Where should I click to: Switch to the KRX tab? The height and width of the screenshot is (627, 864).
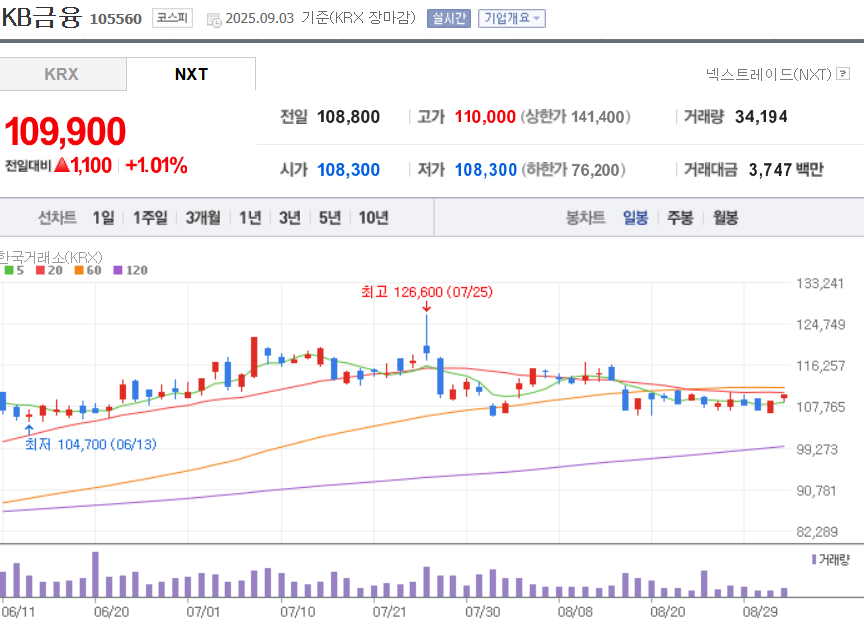pos(62,74)
